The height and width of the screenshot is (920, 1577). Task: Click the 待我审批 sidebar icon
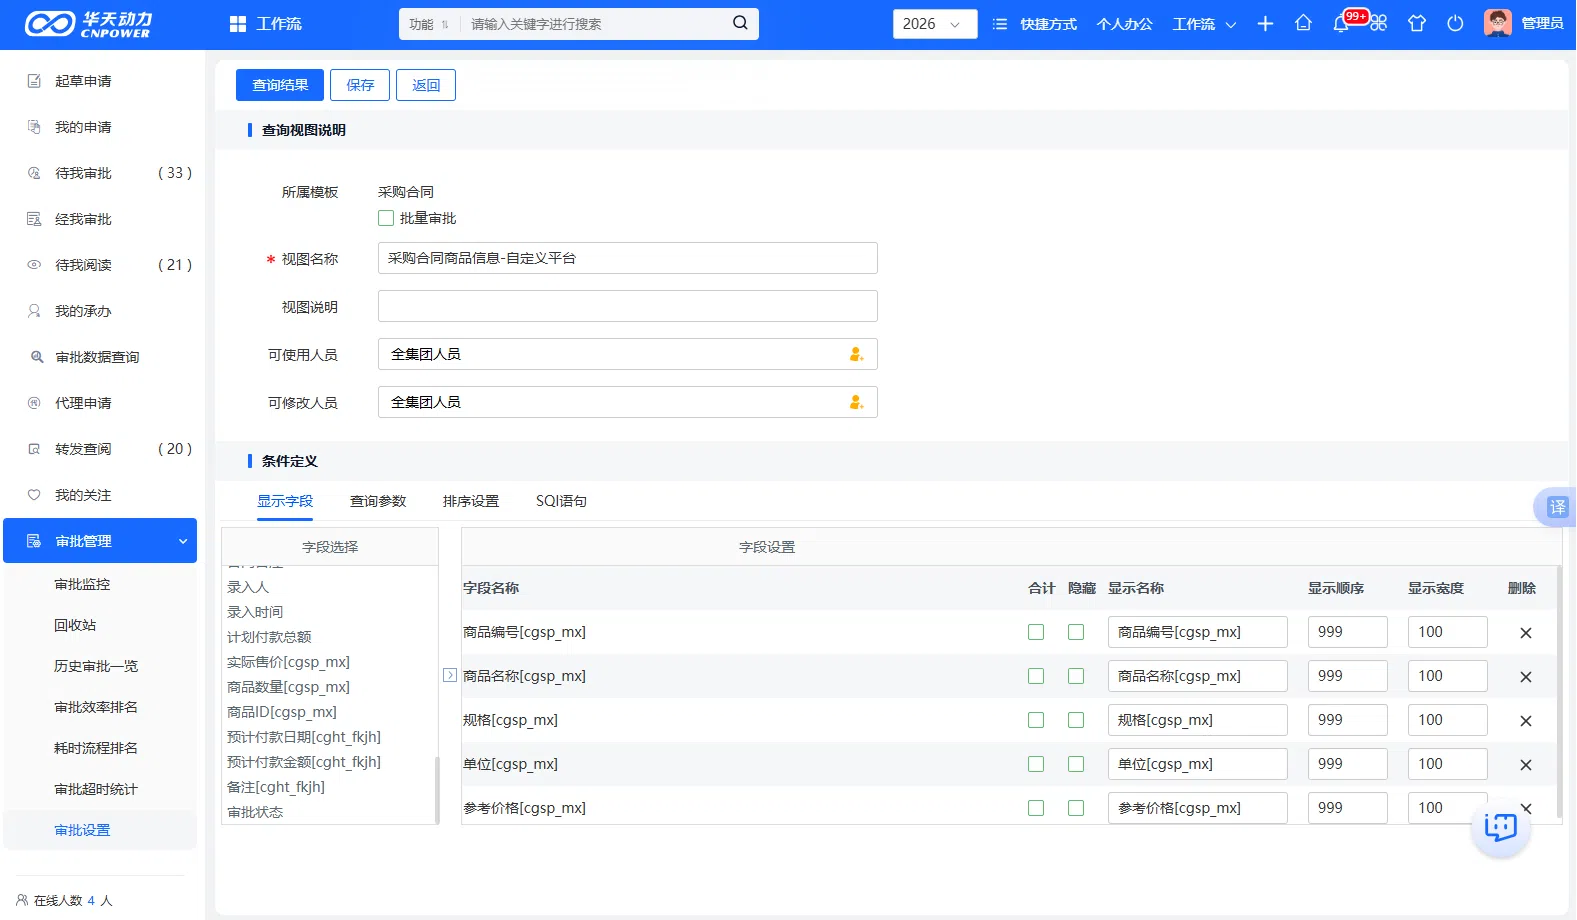(x=34, y=173)
